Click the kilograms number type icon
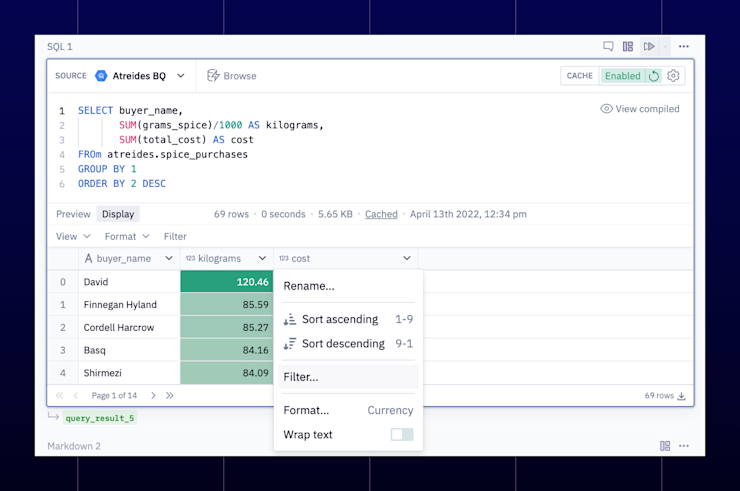 tap(190, 258)
